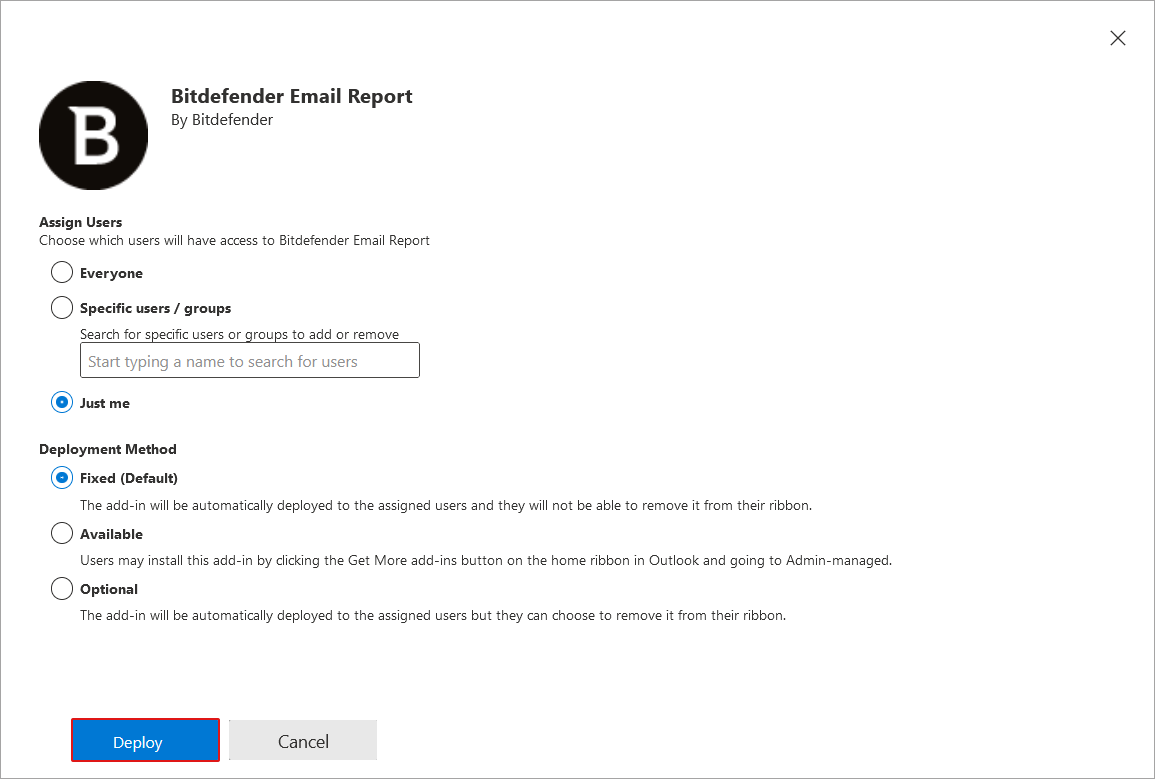Click the Cancel button
Screen dimensions: 1155x779
click(303, 741)
